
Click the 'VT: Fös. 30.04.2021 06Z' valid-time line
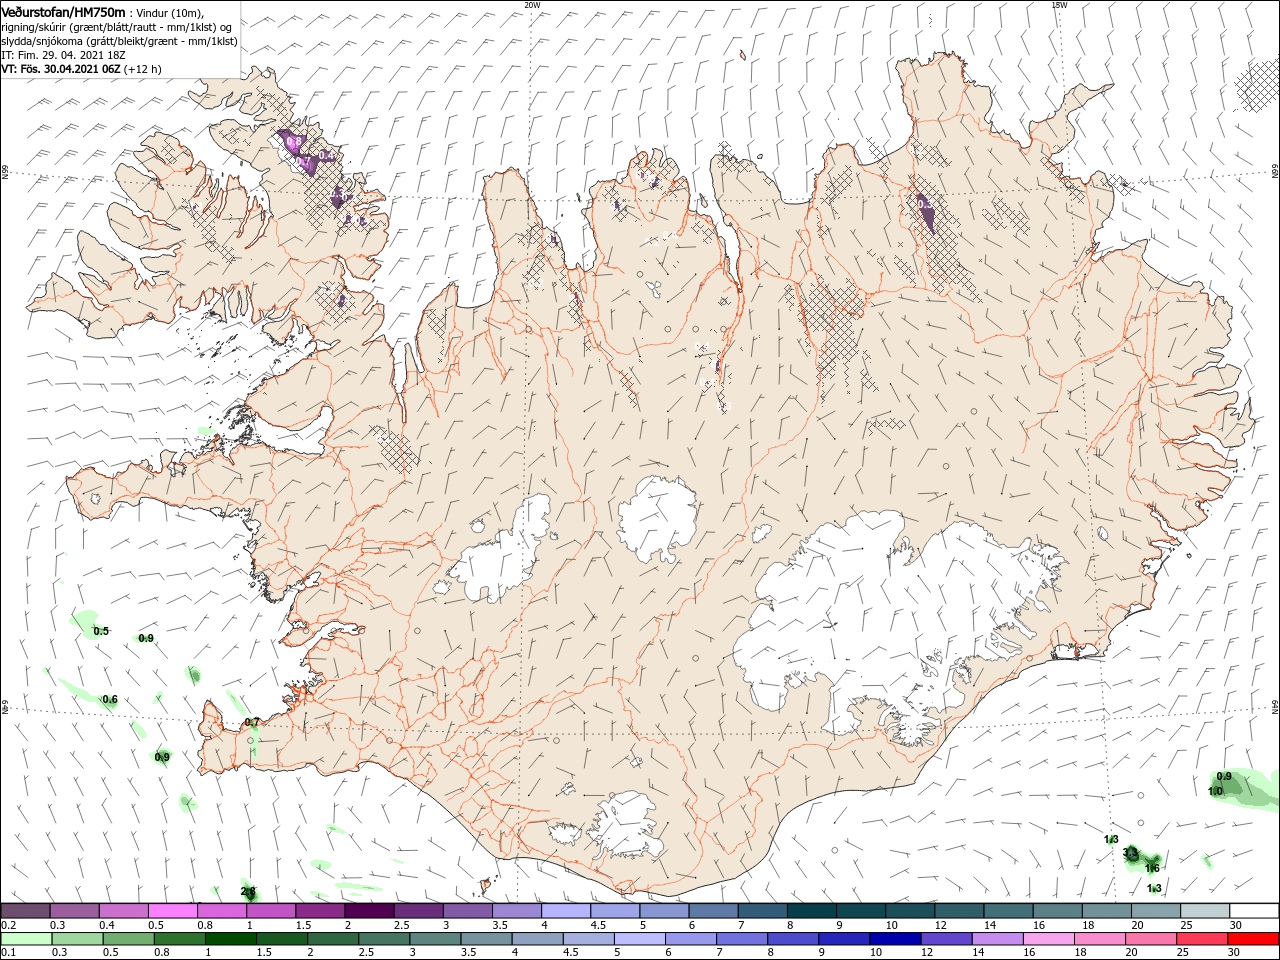point(60,69)
